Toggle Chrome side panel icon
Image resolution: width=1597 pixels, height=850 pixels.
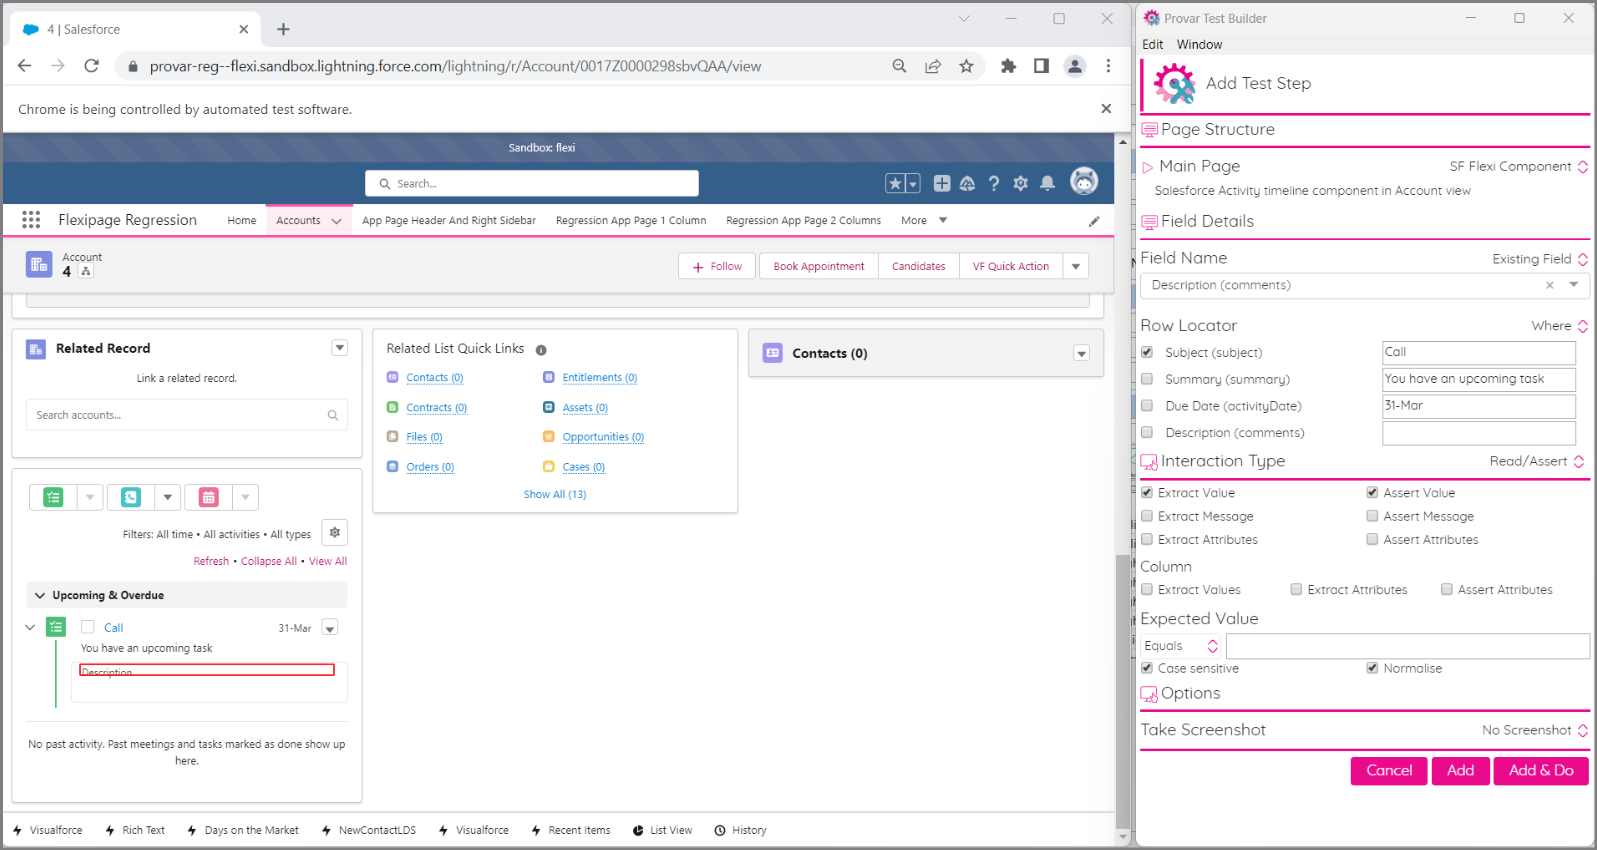1041,66
